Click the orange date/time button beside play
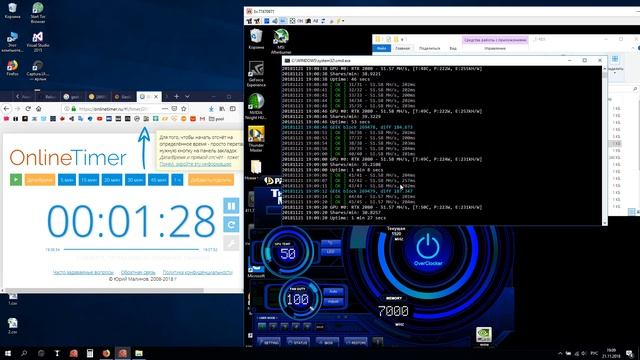Screen dimensions: 640x360 [x=40, y=180]
